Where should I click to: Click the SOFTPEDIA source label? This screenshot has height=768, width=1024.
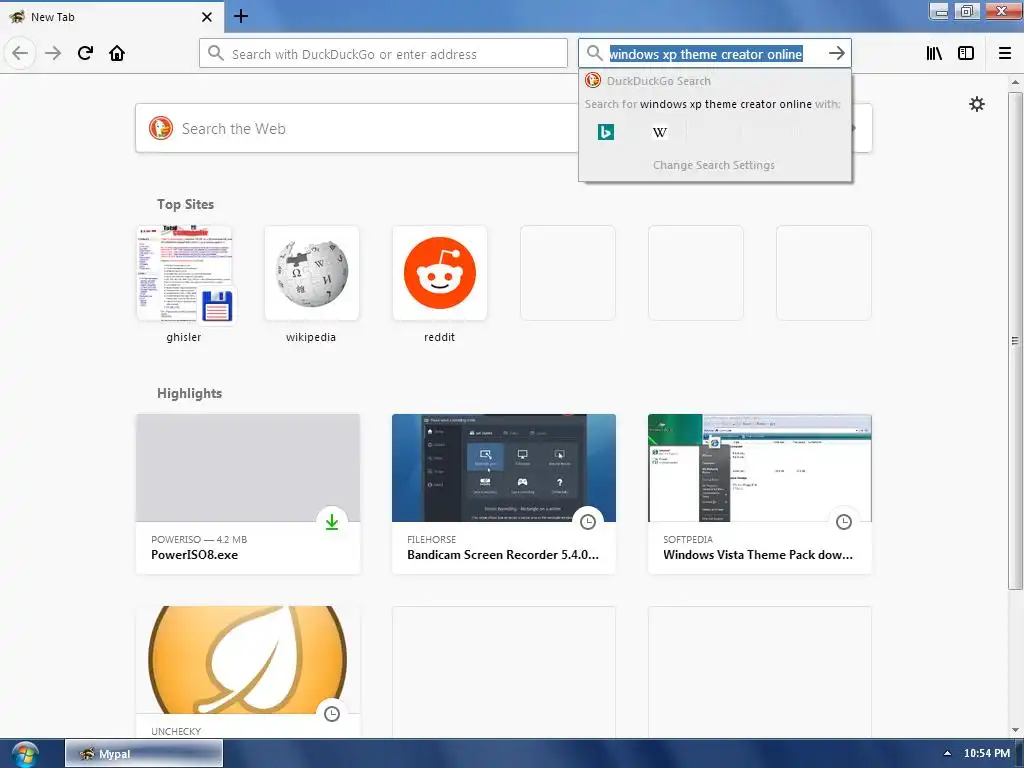688,539
